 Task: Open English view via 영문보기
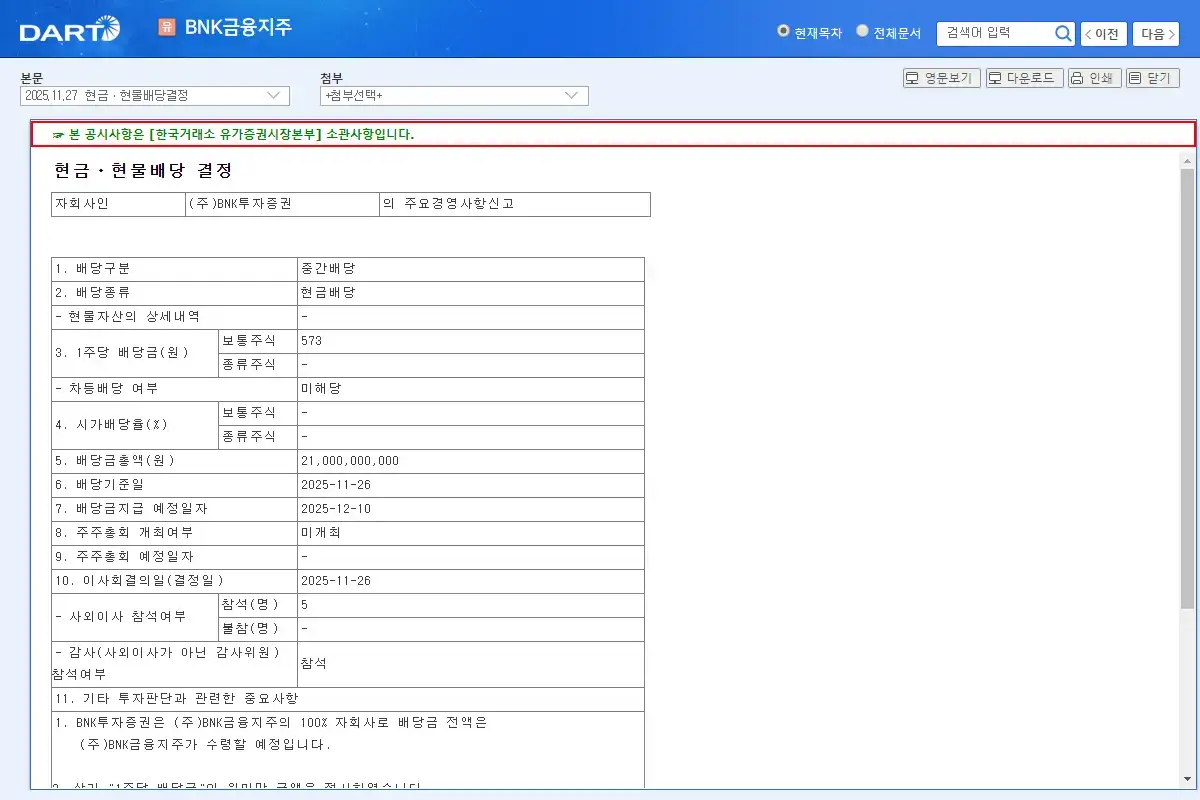click(x=942, y=78)
